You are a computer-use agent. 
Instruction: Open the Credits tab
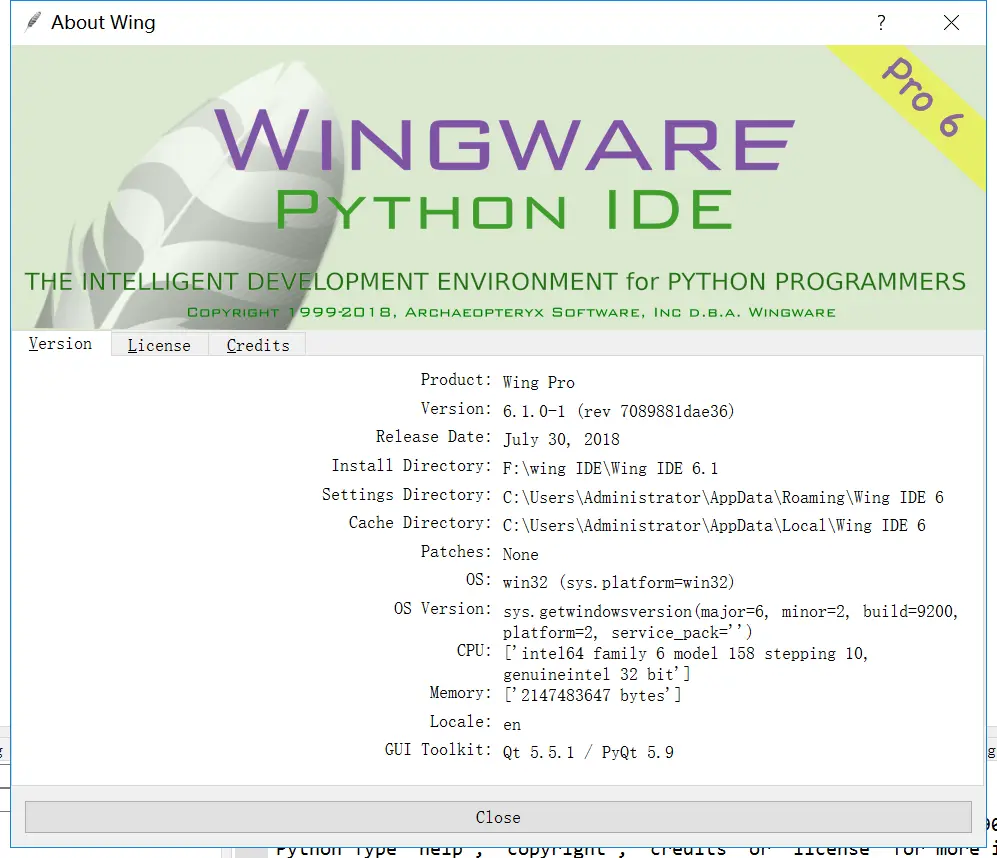tap(258, 345)
